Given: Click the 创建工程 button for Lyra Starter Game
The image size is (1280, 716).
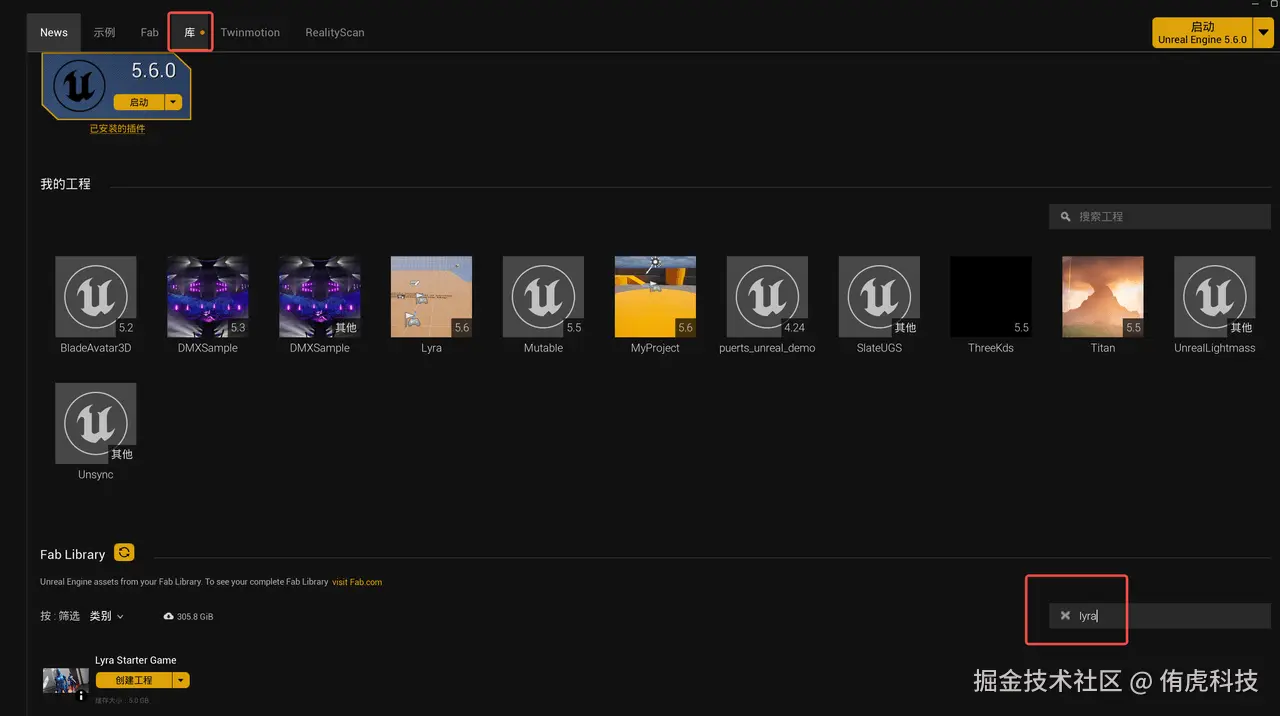Looking at the screenshot, I should coord(134,680).
